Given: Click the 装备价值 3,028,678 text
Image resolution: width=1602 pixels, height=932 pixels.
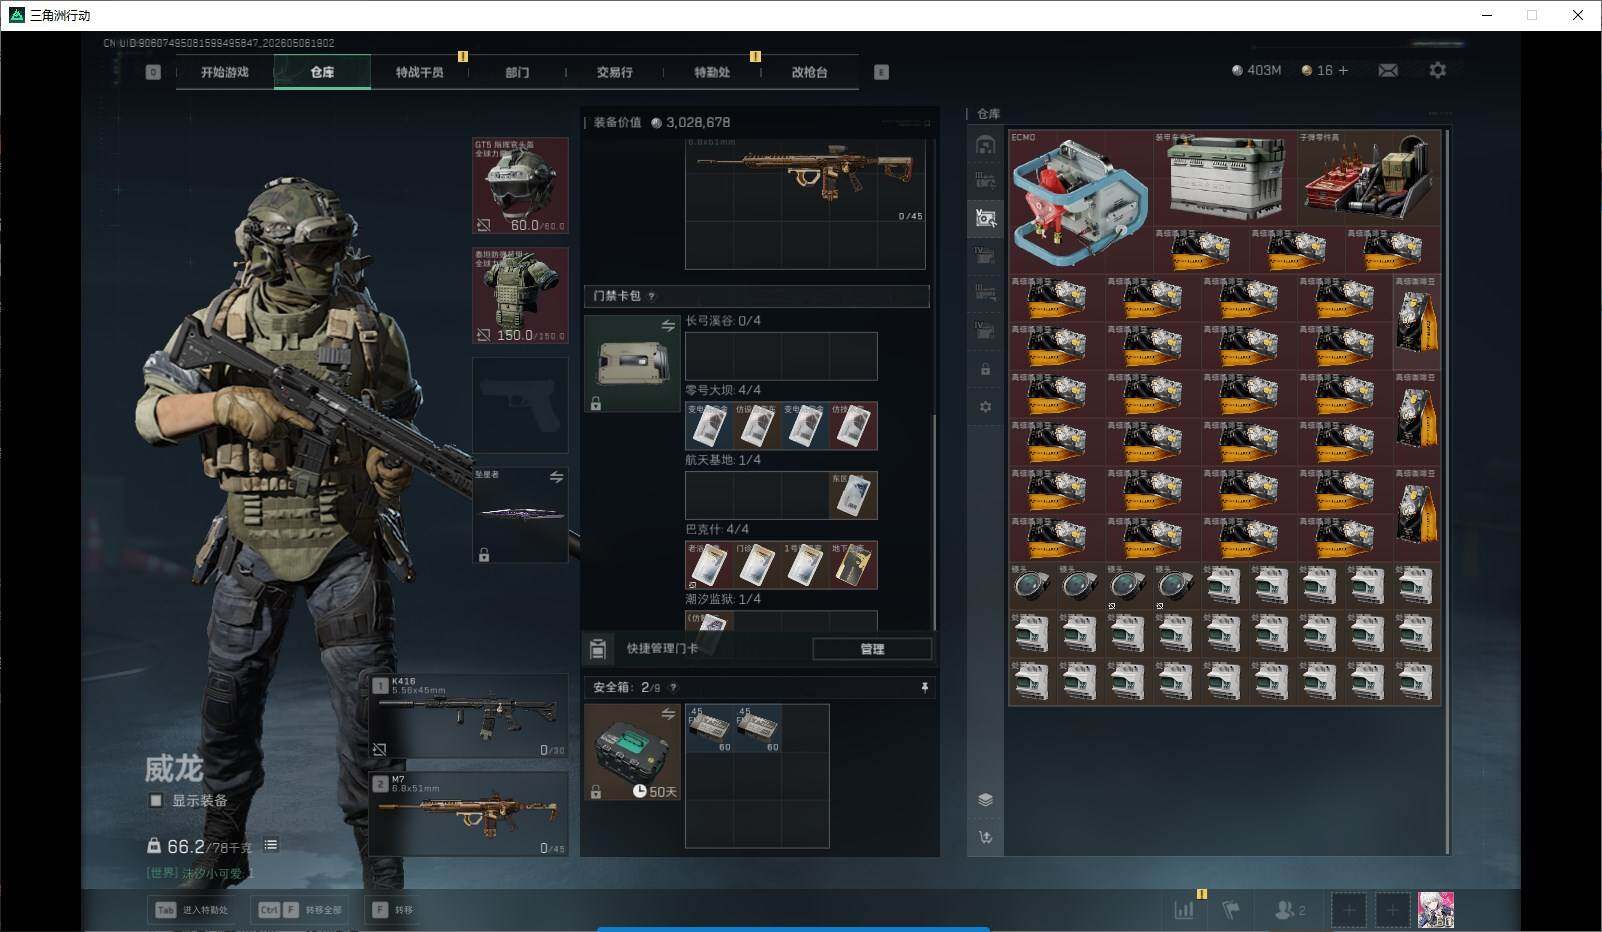Looking at the screenshot, I should pos(662,122).
